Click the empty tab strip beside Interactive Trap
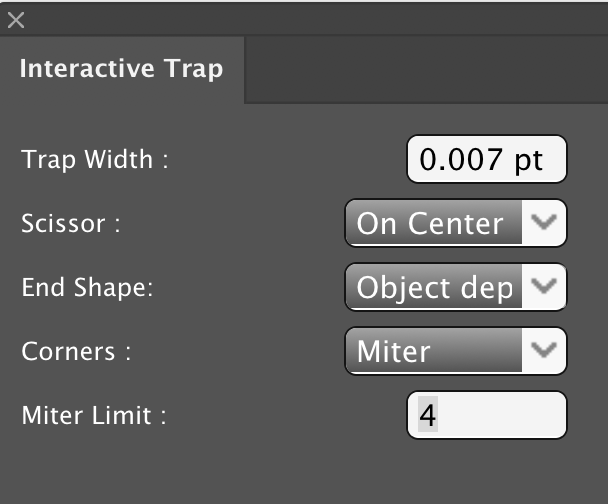The width and height of the screenshot is (608, 504). (x=425, y=69)
